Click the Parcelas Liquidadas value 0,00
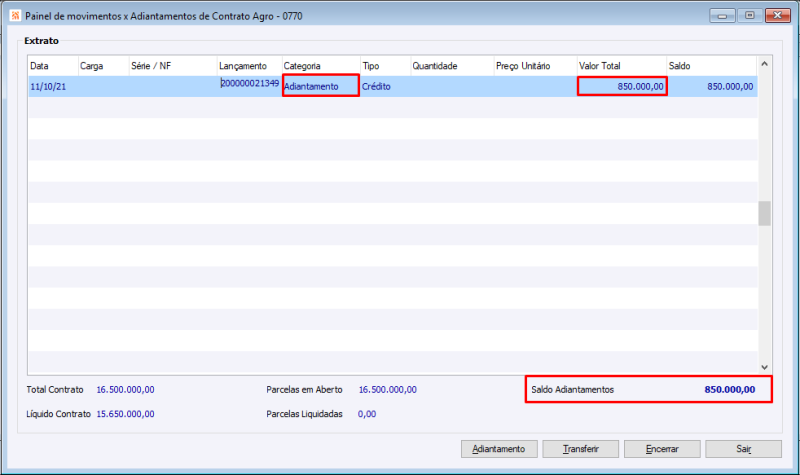This screenshot has height=475, width=800. [367, 414]
